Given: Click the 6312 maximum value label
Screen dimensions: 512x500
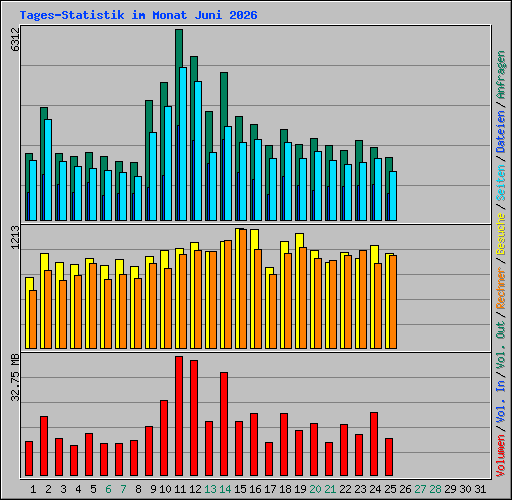Looking at the screenshot, I should click(15, 39).
